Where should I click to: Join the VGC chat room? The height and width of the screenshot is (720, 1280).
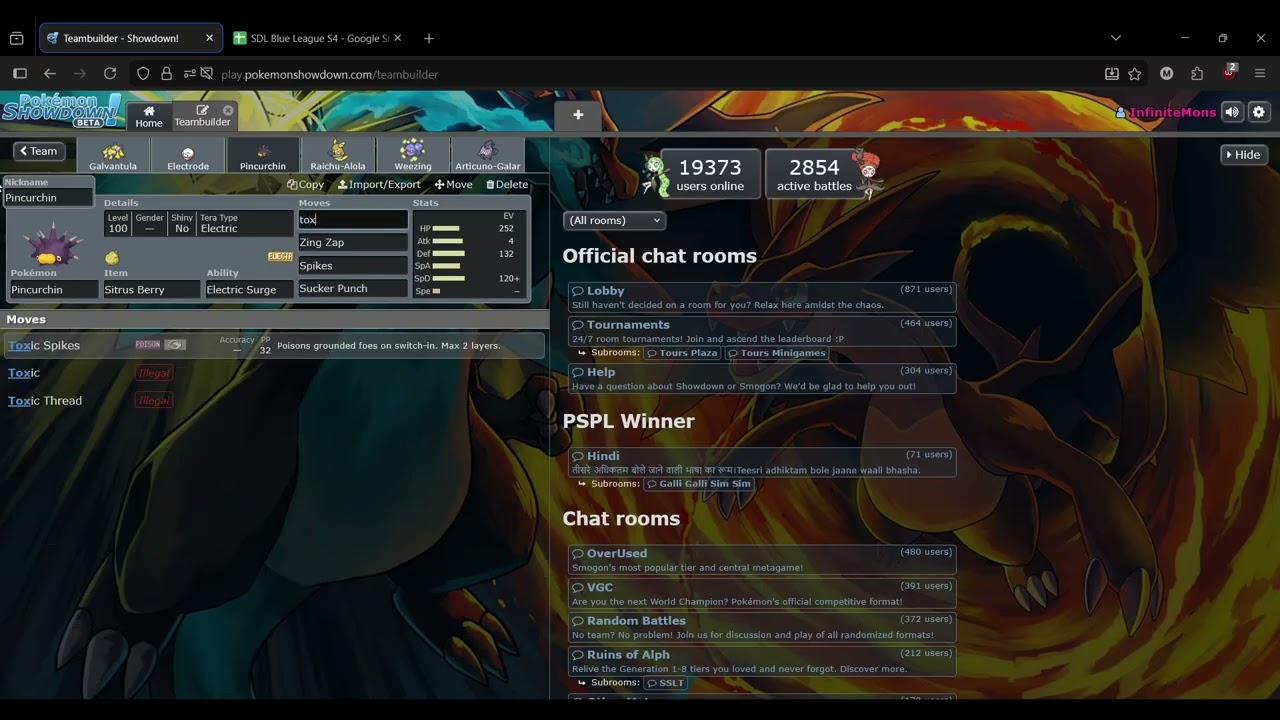[762, 594]
